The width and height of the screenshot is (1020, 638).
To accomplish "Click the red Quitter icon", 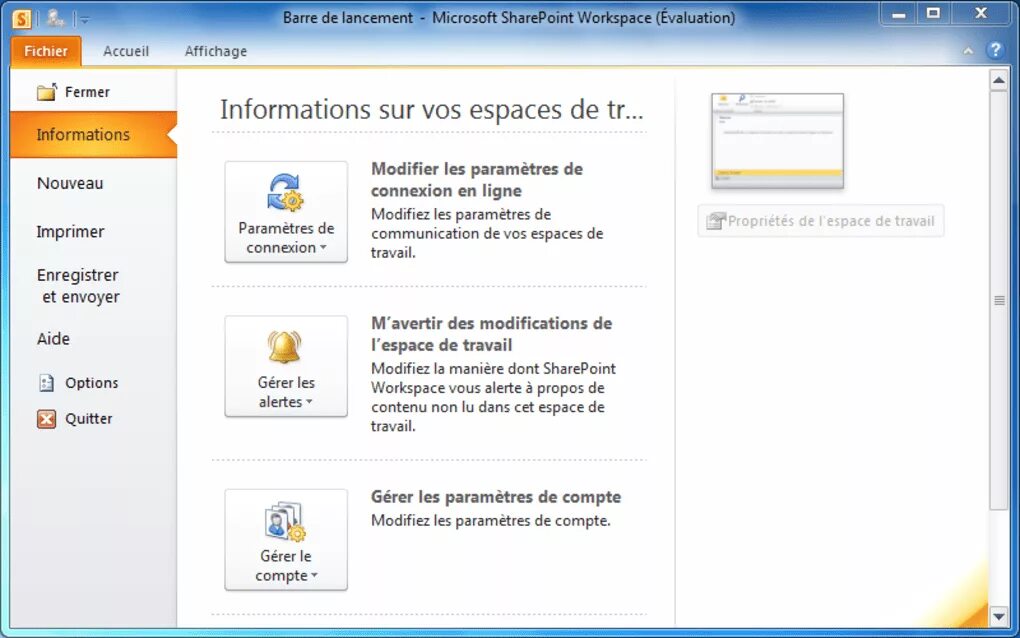I will tap(46, 419).
